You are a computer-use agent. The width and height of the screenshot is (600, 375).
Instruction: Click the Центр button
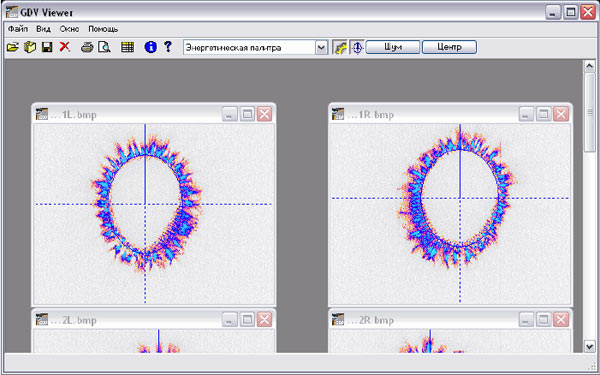(x=449, y=47)
